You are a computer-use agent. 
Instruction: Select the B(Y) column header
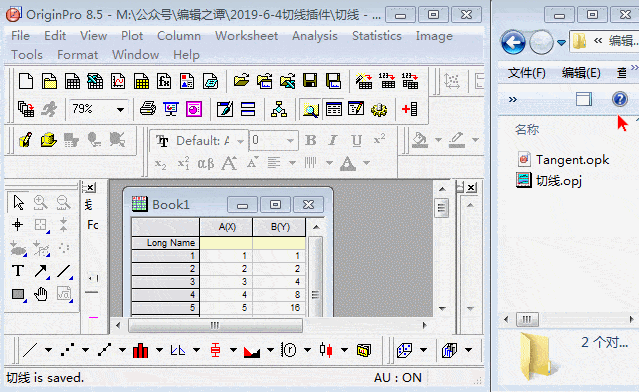279,227
